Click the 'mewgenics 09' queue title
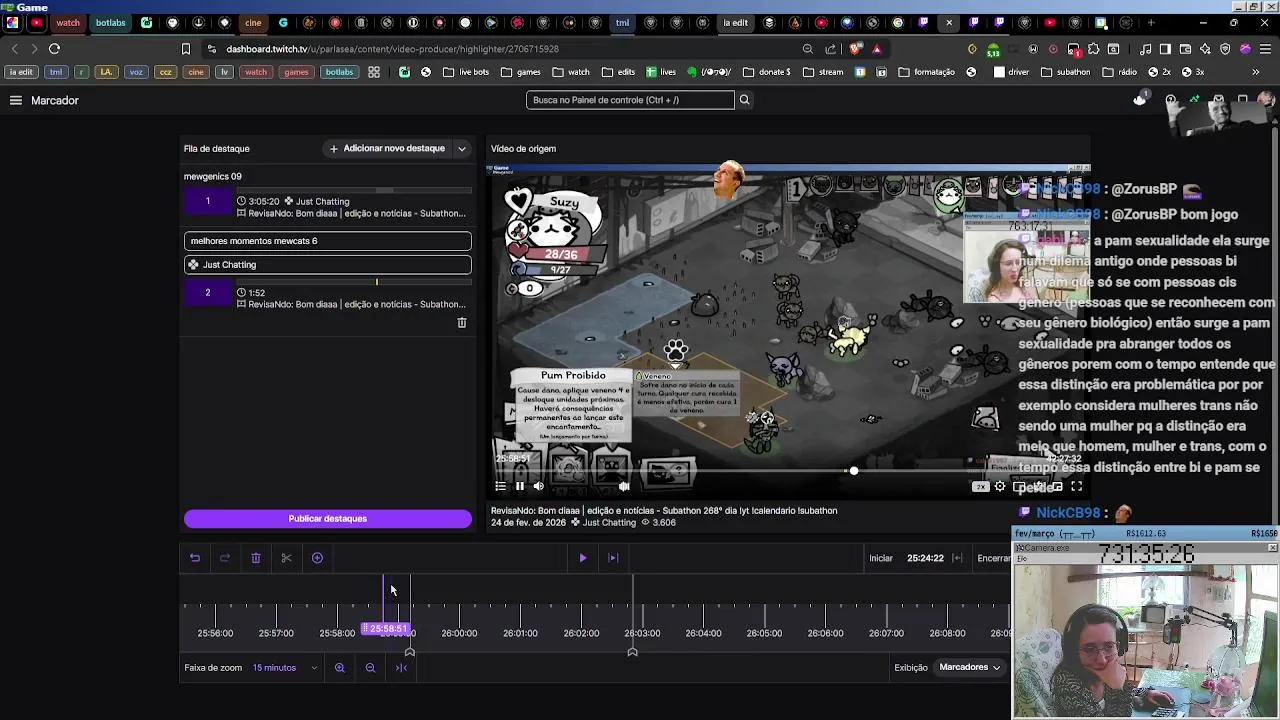 [212, 176]
